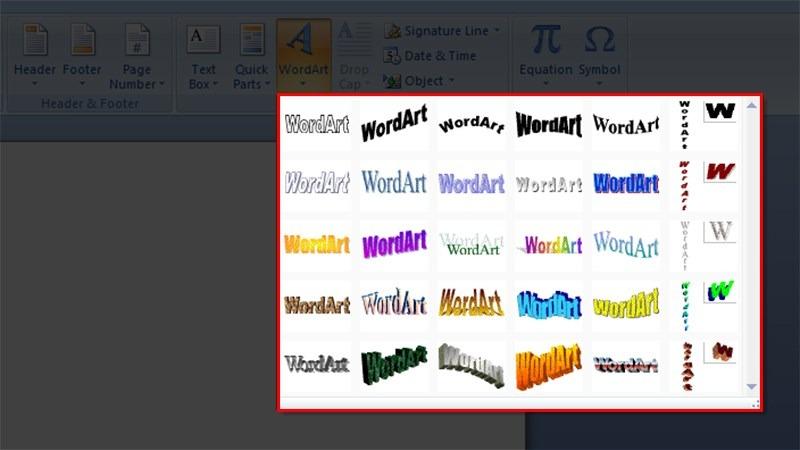This screenshot has height=450, width=800.
Task: Choose the green-blue W thumbnail style
Action: pos(720,292)
